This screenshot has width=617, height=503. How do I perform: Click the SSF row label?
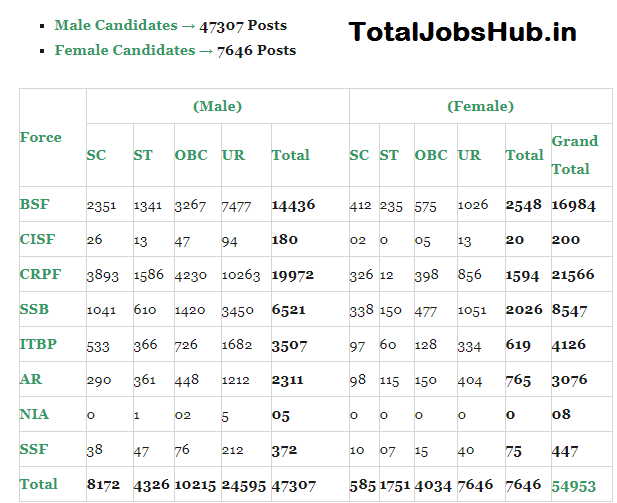pos(33,450)
